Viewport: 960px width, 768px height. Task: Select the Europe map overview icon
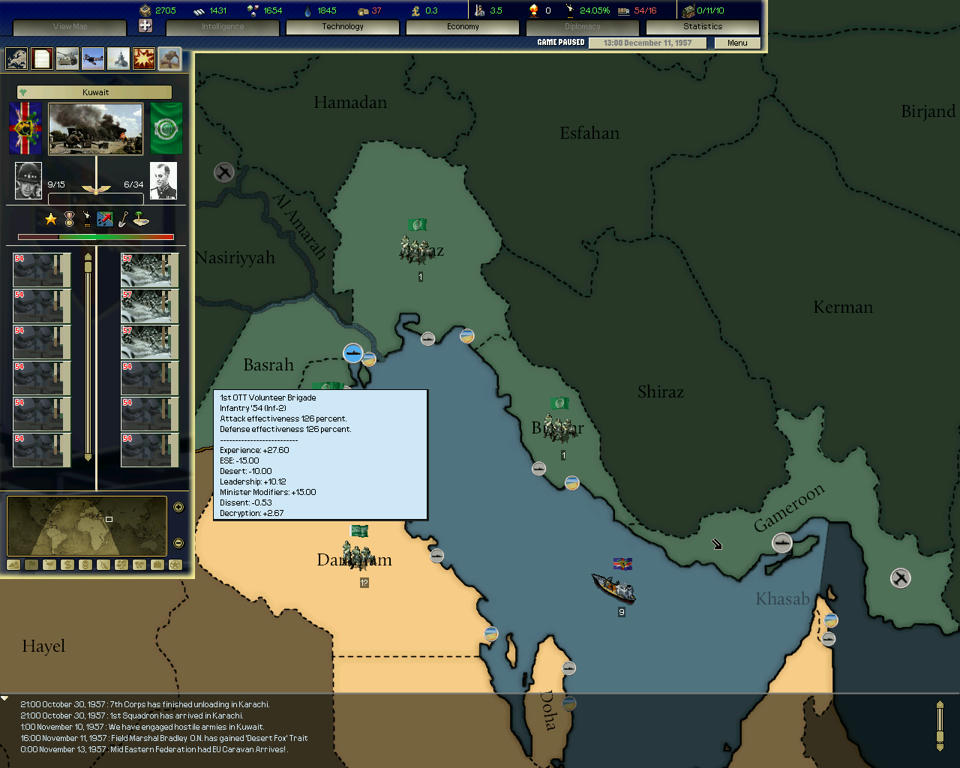16,59
